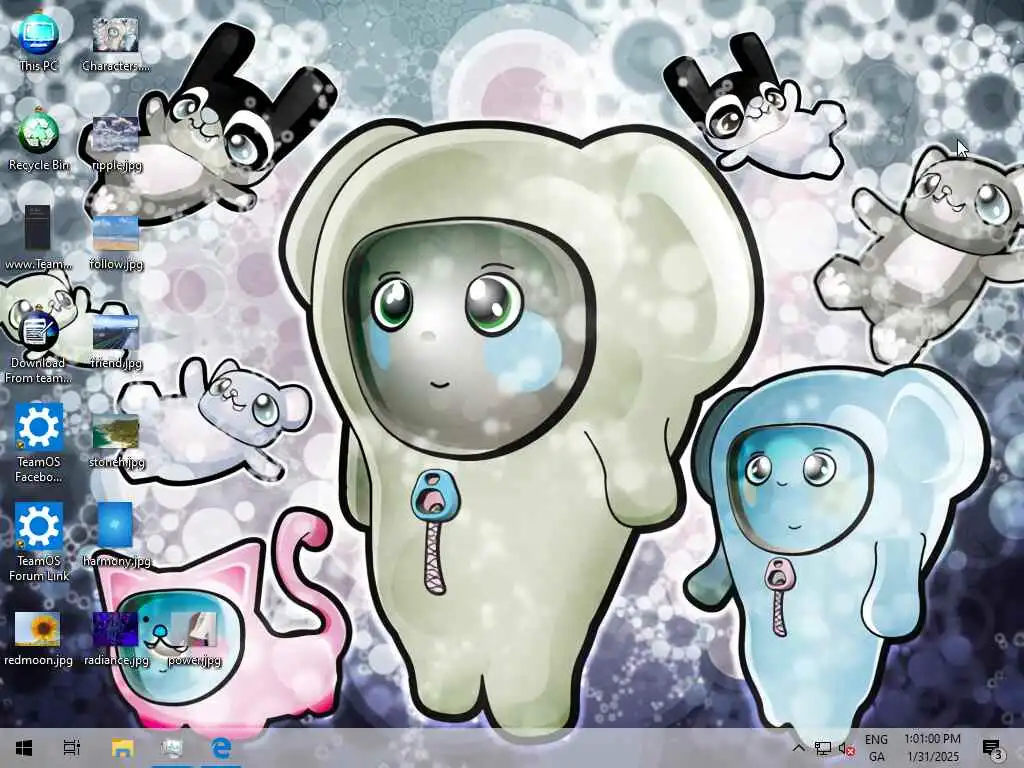Select the radiance.jpg file

(116, 639)
